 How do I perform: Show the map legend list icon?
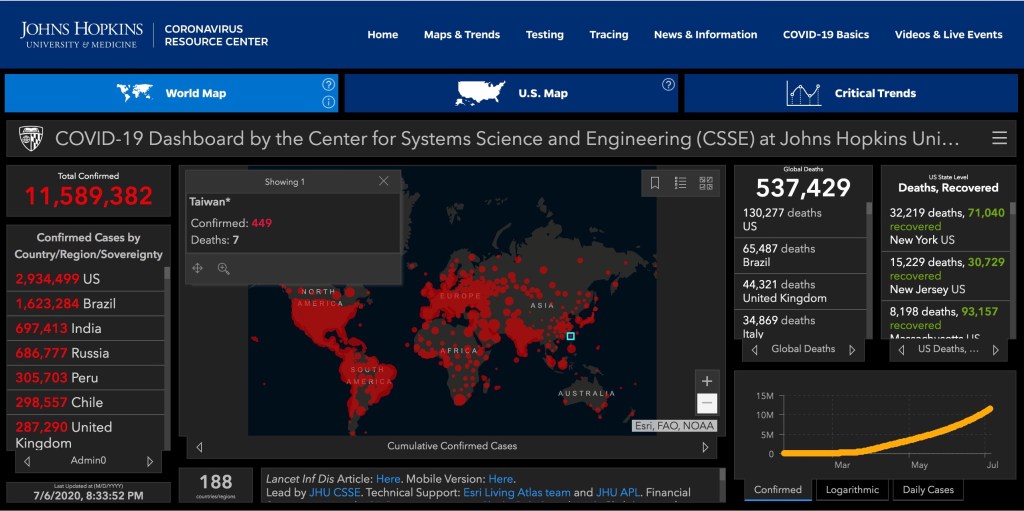[x=680, y=183]
